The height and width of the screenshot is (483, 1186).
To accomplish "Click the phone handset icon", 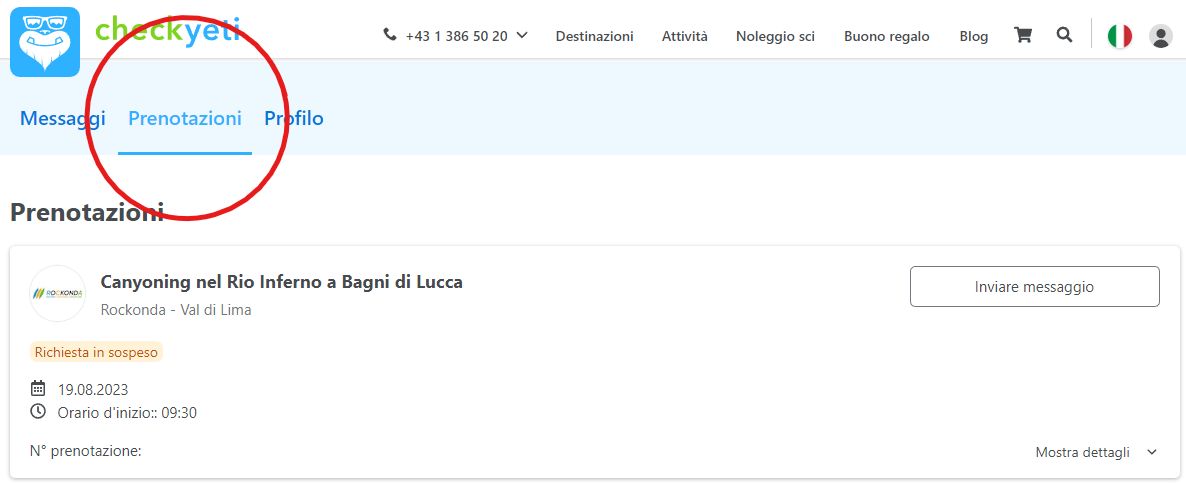I will 390,35.
